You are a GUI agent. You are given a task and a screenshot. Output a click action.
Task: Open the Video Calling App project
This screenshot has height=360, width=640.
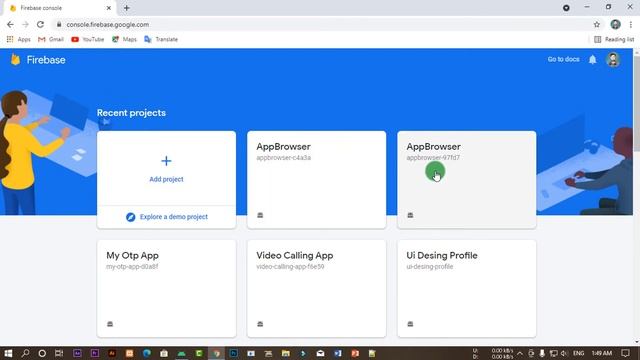coord(316,289)
